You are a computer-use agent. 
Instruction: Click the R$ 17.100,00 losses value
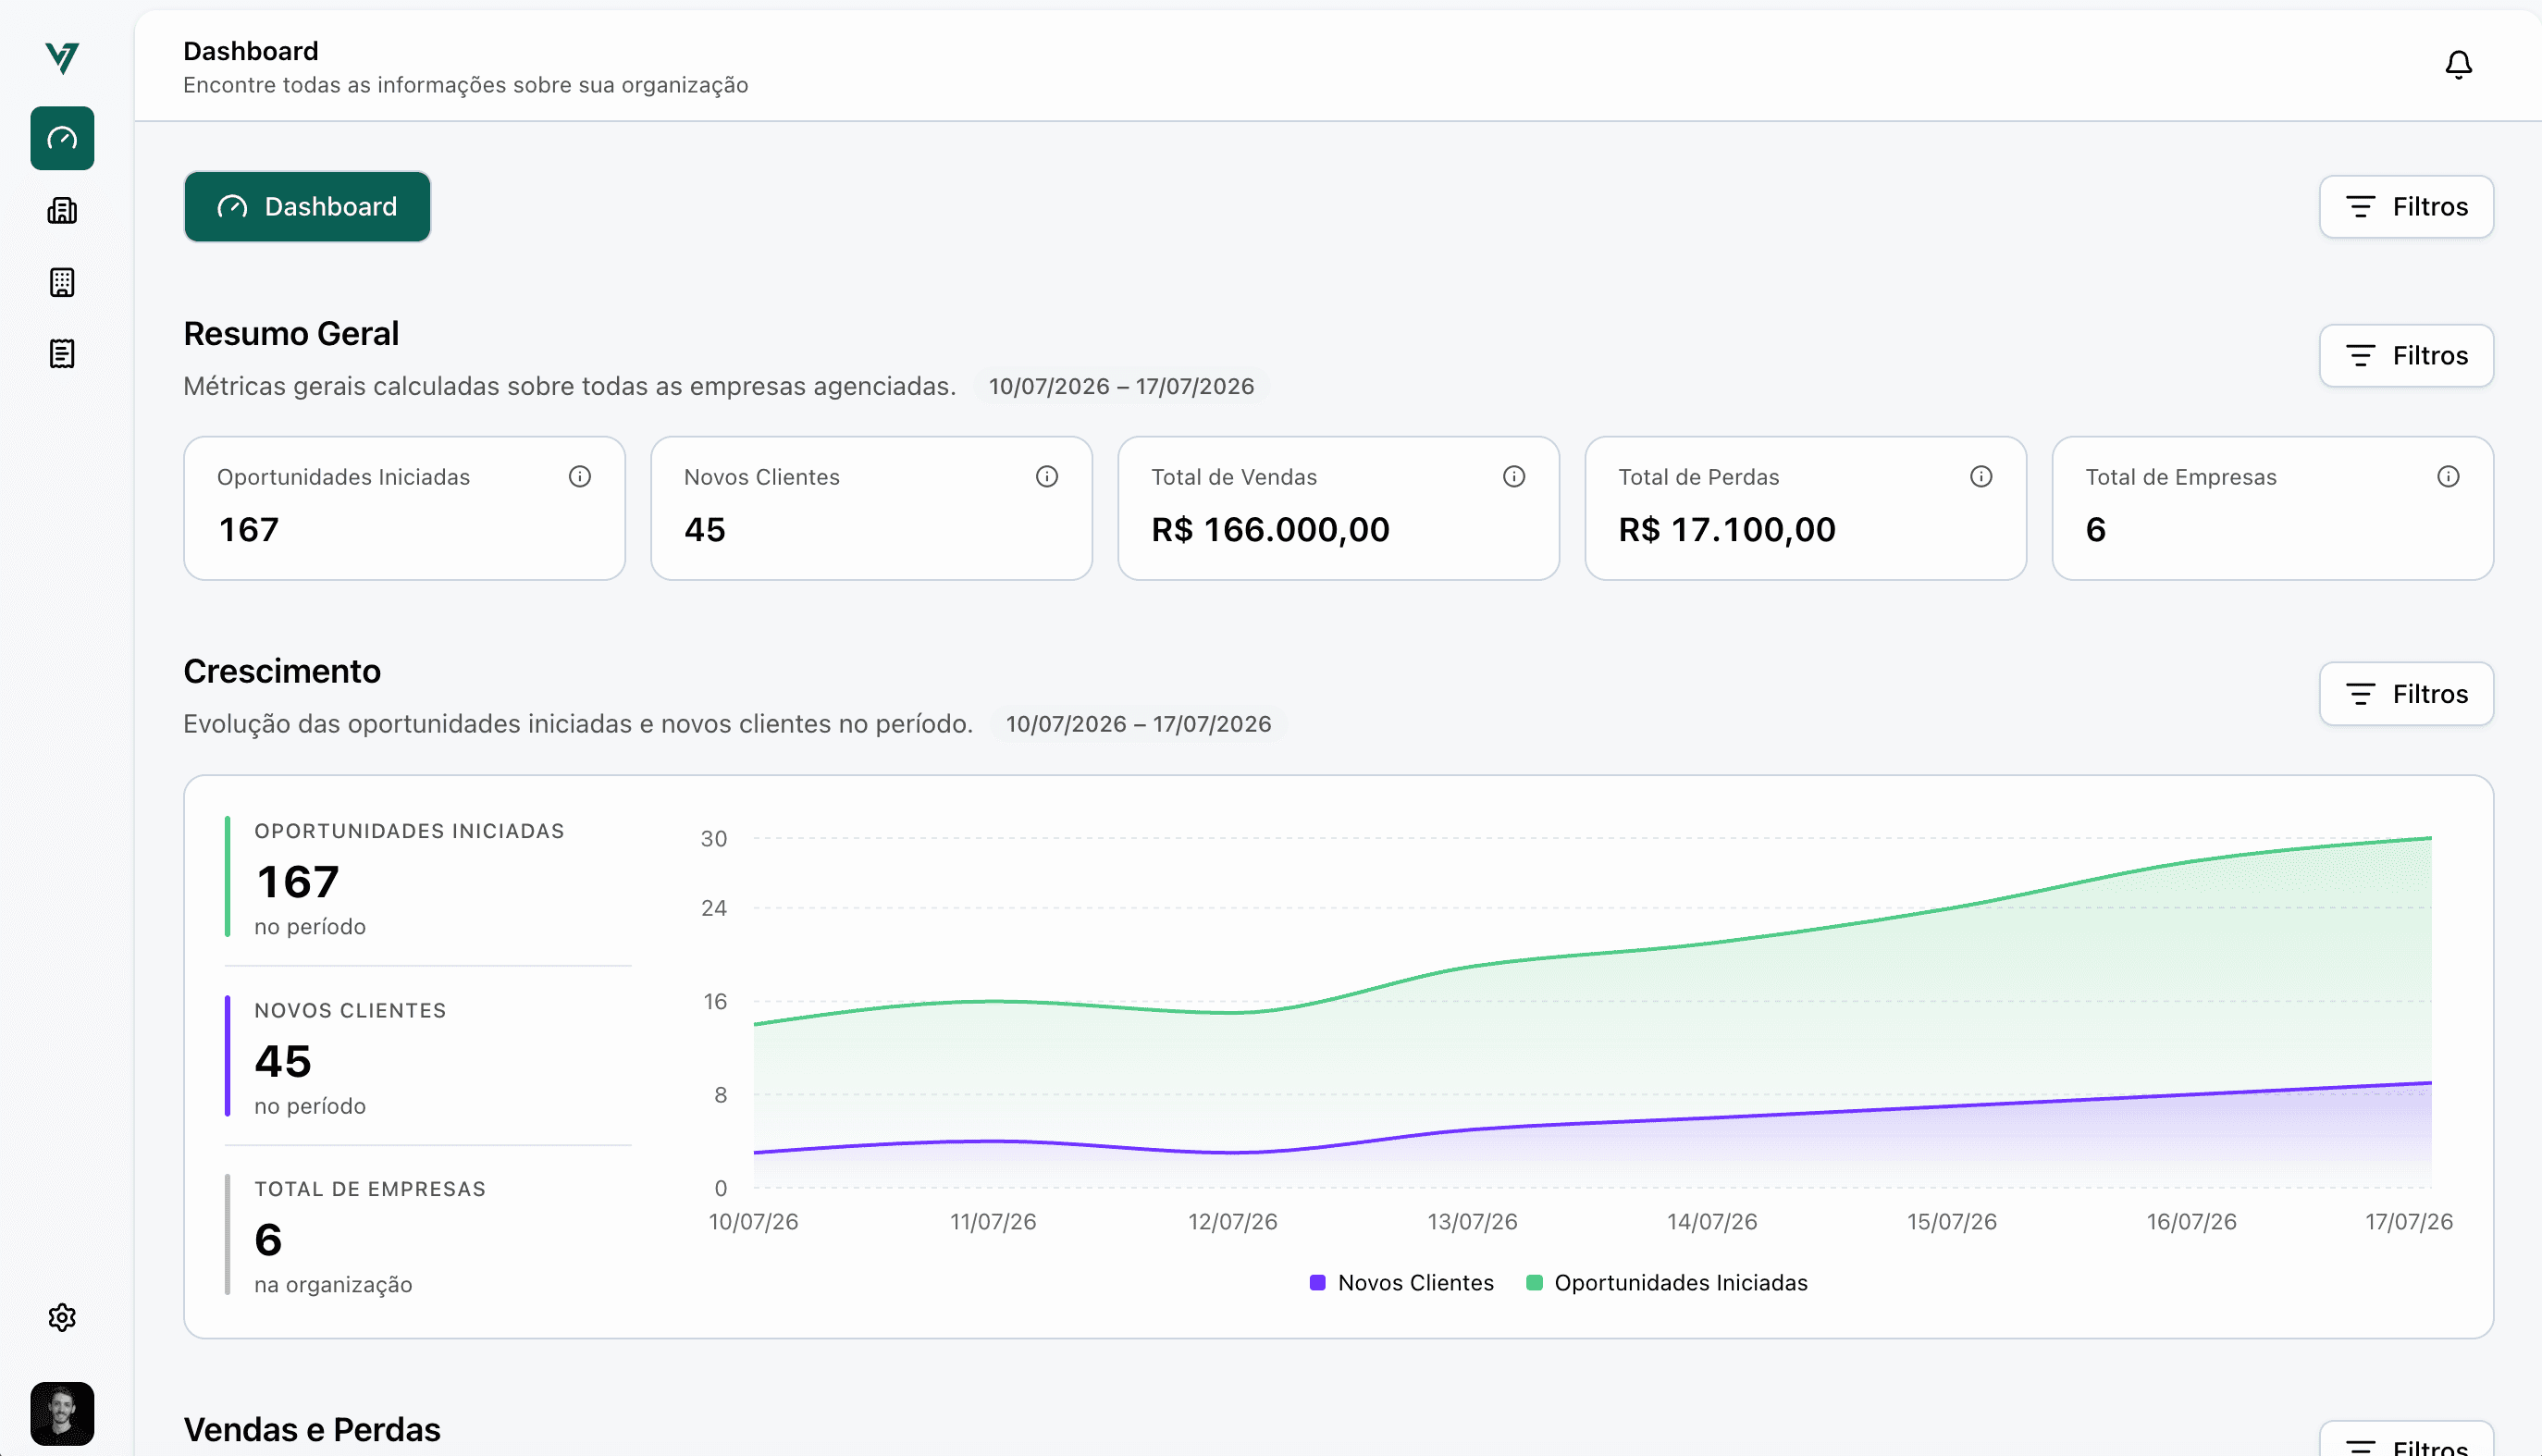pos(1727,530)
